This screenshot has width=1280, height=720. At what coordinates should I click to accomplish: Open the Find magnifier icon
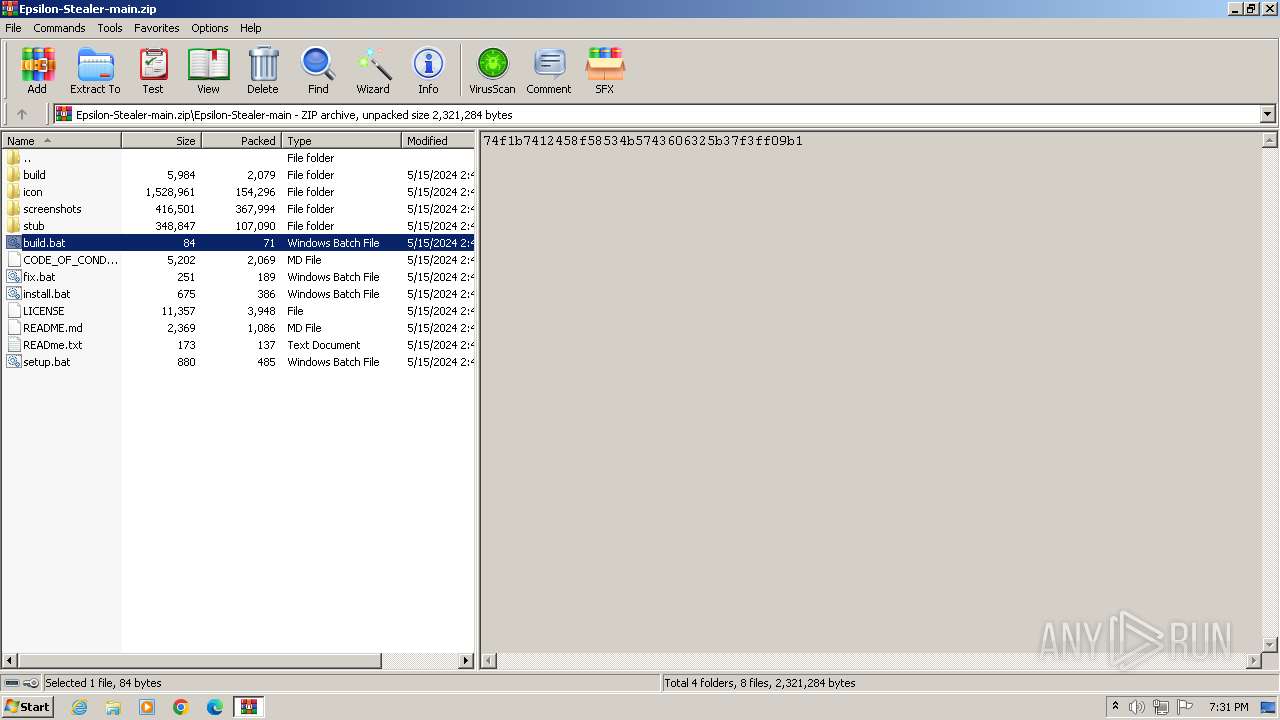tap(318, 71)
